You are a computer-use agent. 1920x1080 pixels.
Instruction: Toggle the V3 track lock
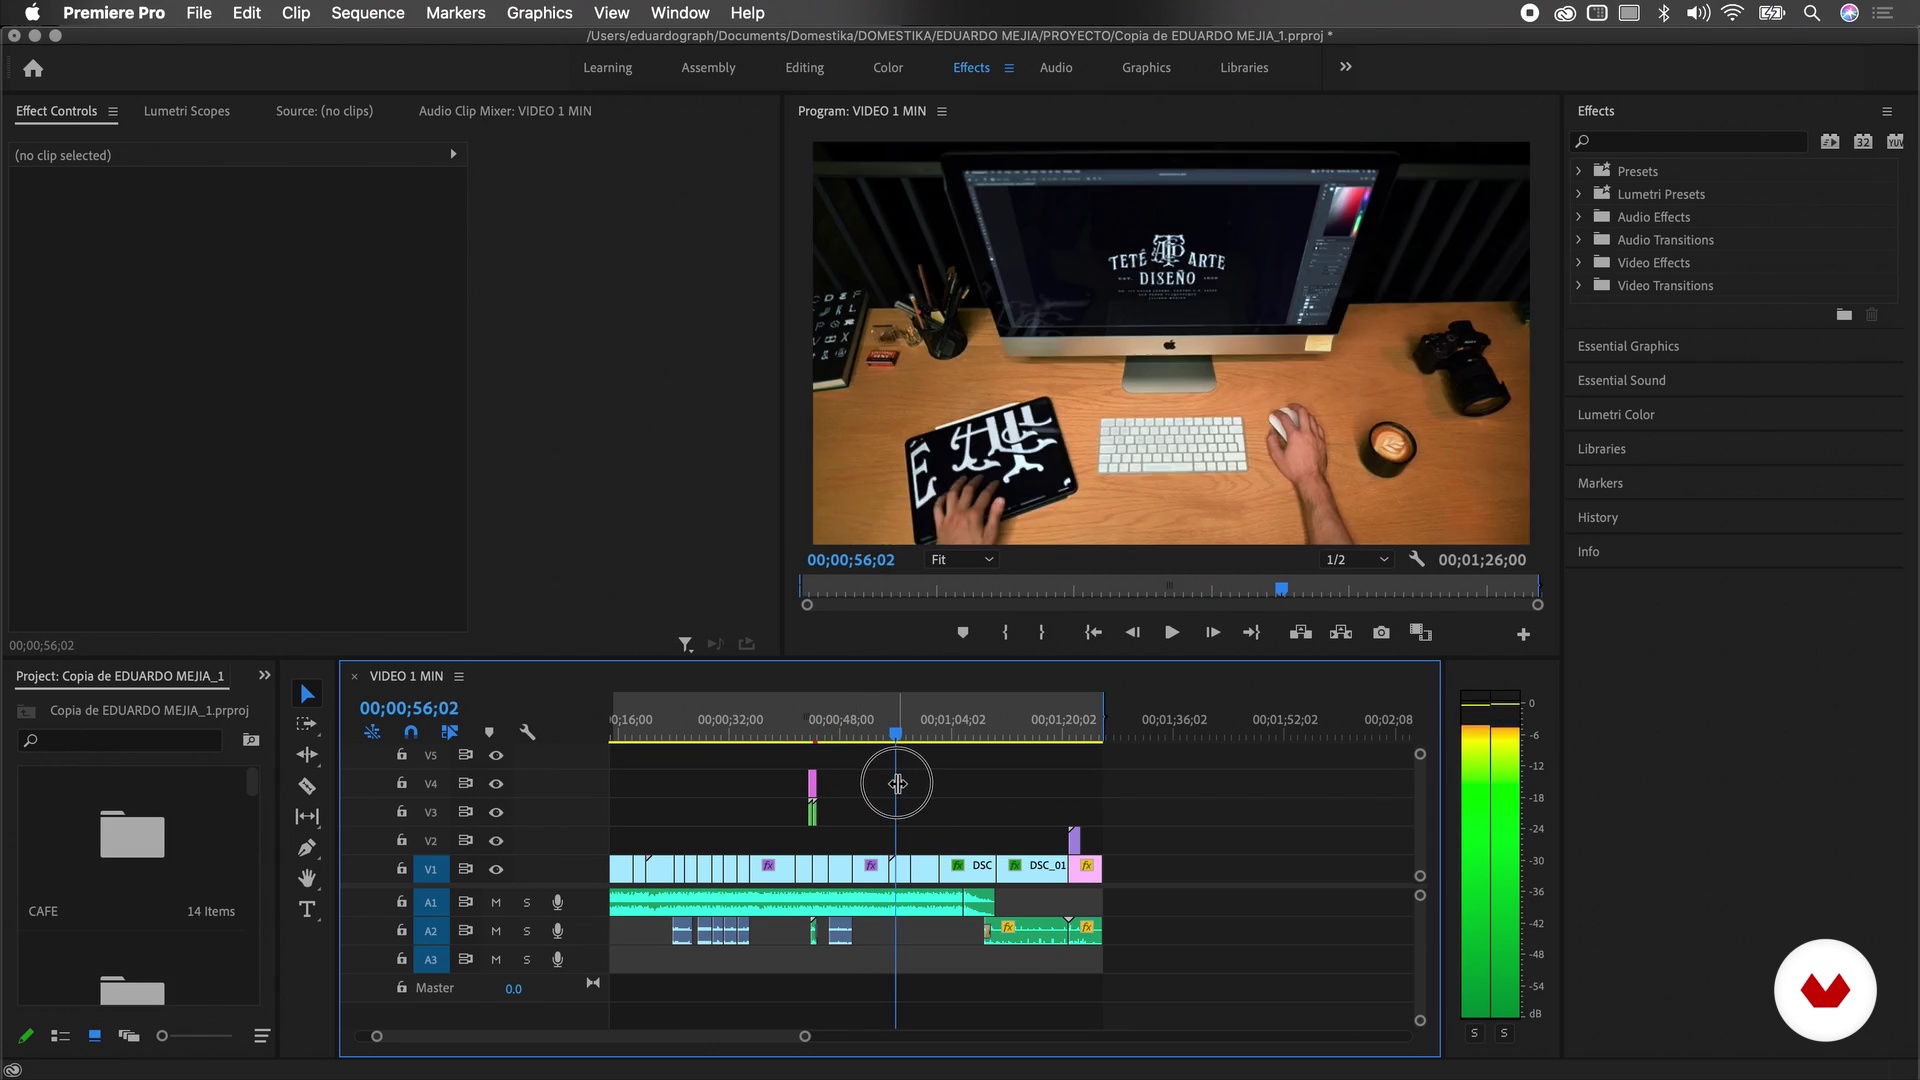(401, 811)
